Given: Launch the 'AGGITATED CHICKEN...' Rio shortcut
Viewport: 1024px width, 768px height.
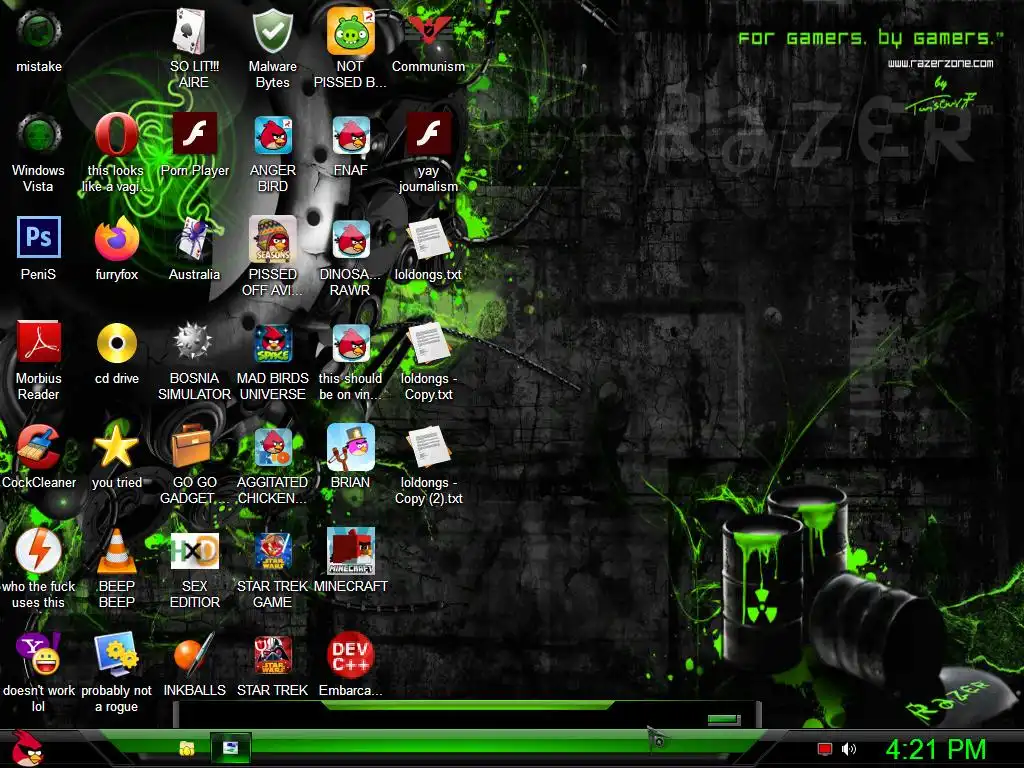Looking at the screenshot, I should click(x=272, y=464).
